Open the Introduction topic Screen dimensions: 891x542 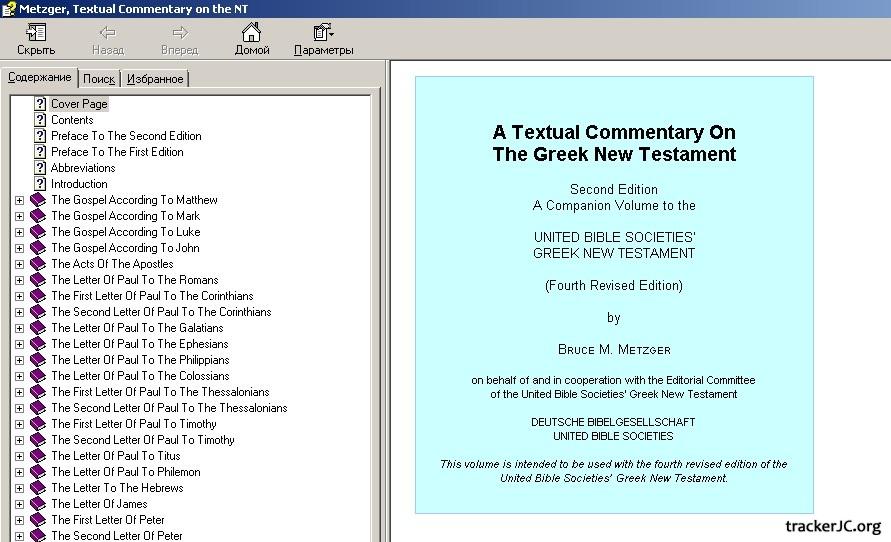pyautogui.click(x=79, y=184)
